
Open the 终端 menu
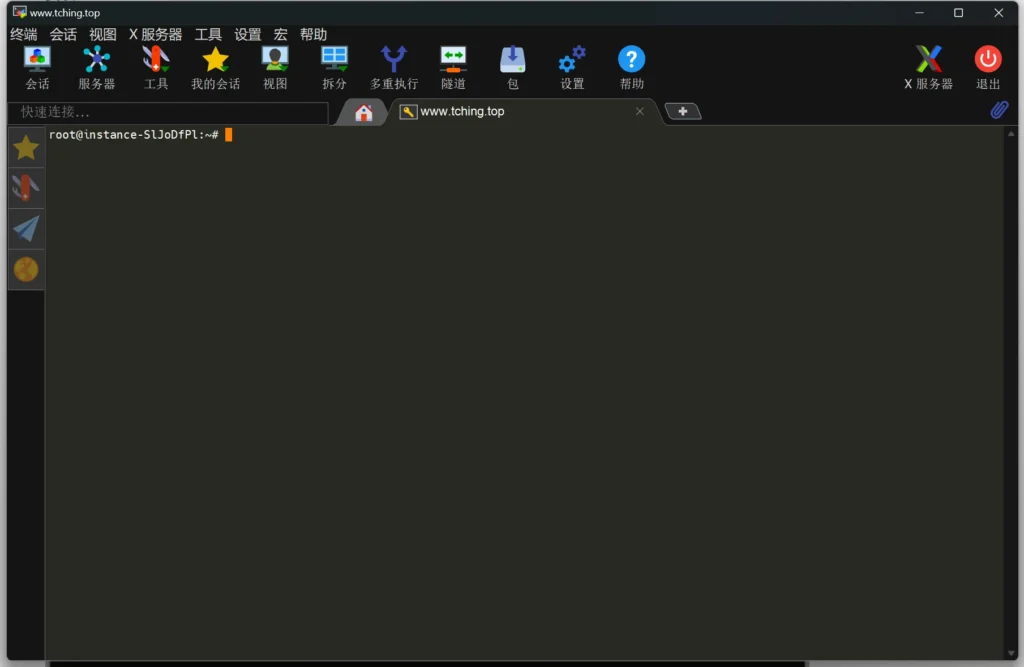24,34
